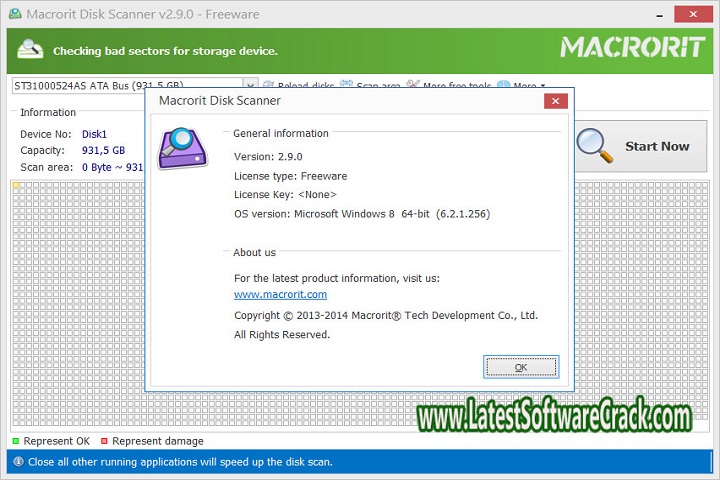Open More free tools

(449, 85)
